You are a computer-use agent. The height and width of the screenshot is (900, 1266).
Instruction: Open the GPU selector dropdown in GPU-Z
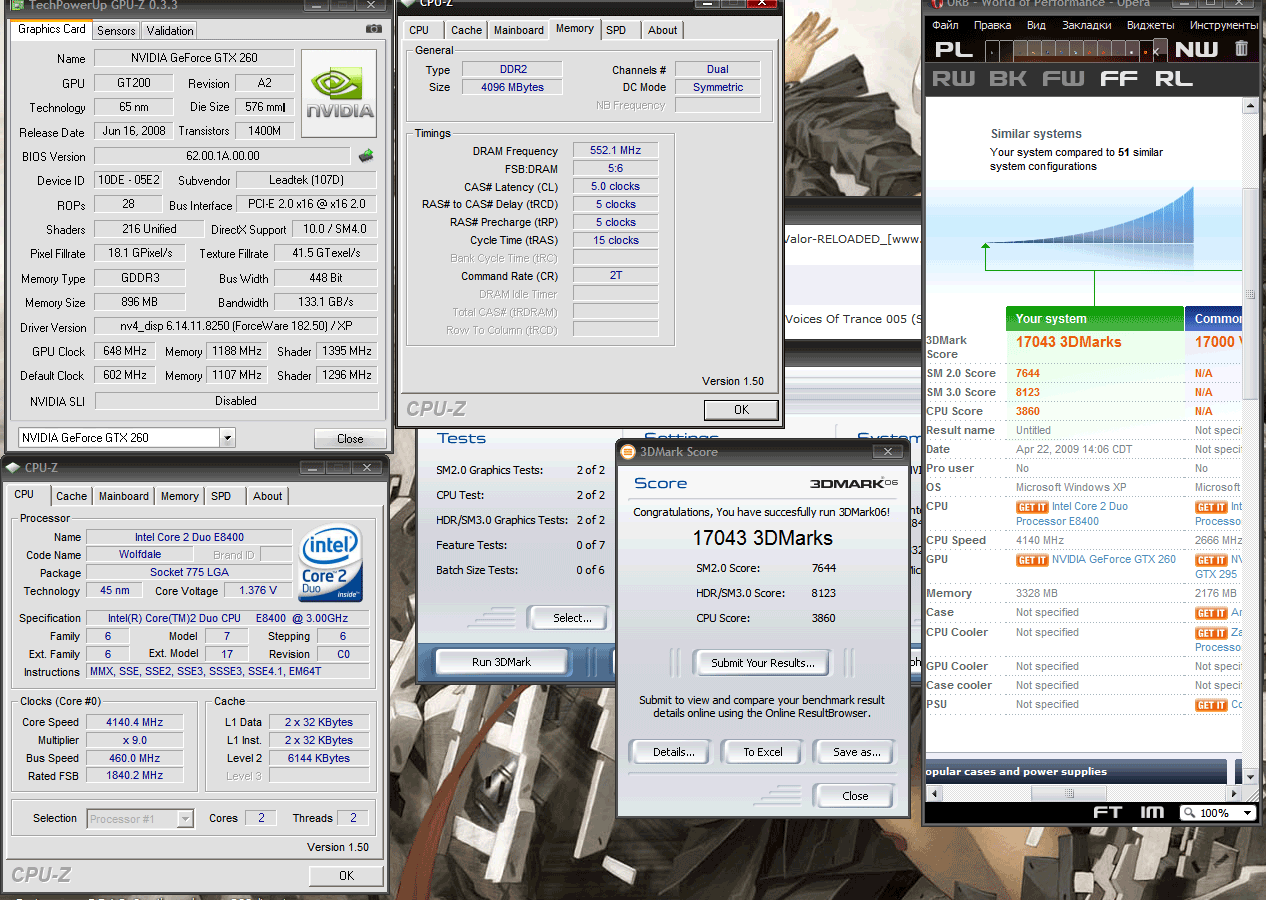tap(227, 437)
